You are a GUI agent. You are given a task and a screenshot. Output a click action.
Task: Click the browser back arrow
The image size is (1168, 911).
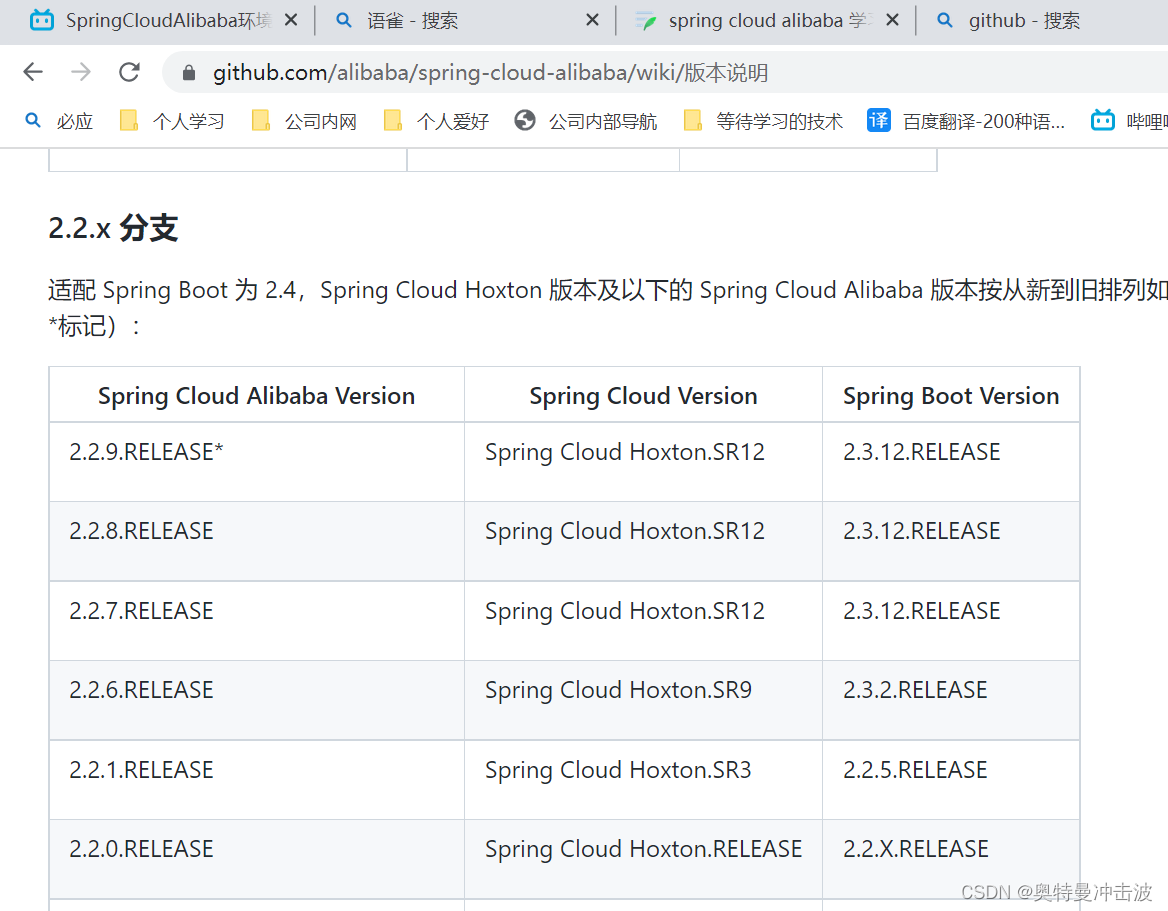click(34, 72)
